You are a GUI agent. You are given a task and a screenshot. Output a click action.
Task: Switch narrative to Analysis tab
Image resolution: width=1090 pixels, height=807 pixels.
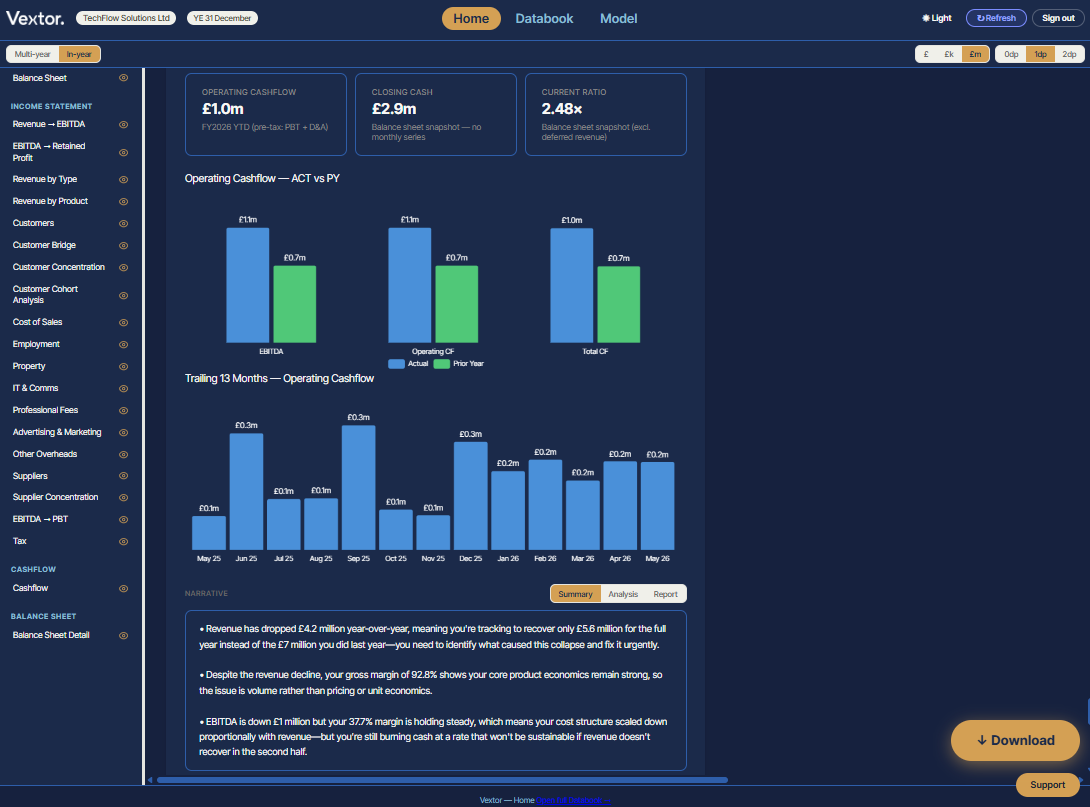[623, 594]
